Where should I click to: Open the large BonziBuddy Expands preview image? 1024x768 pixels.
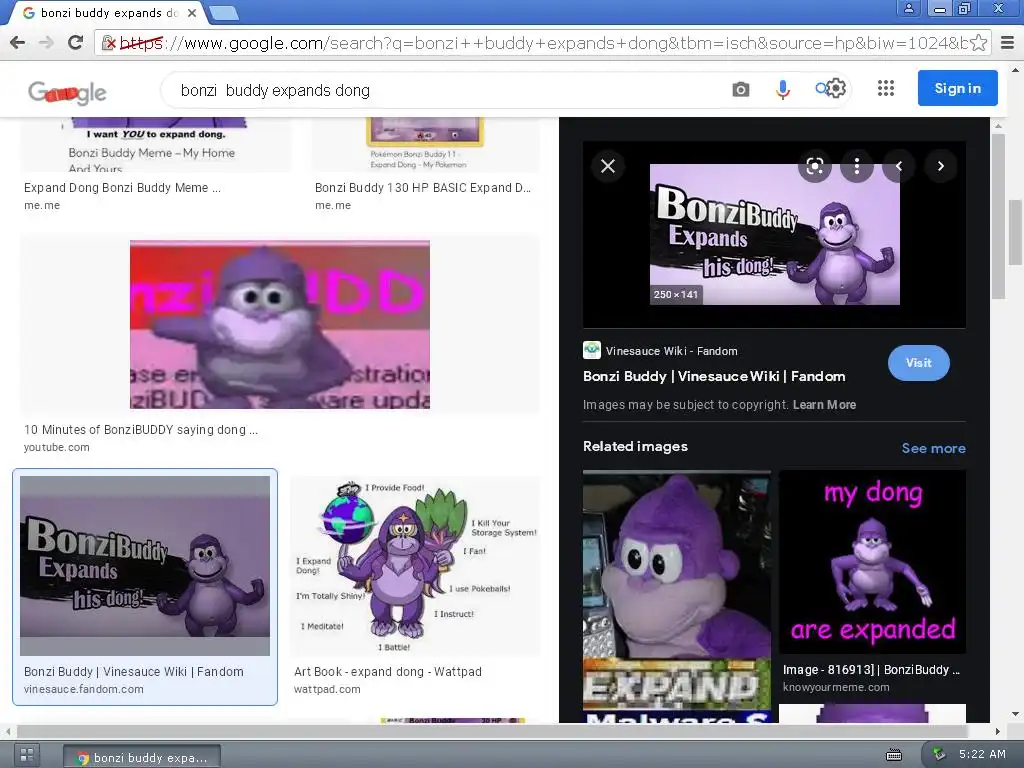[x=775, y=234]
